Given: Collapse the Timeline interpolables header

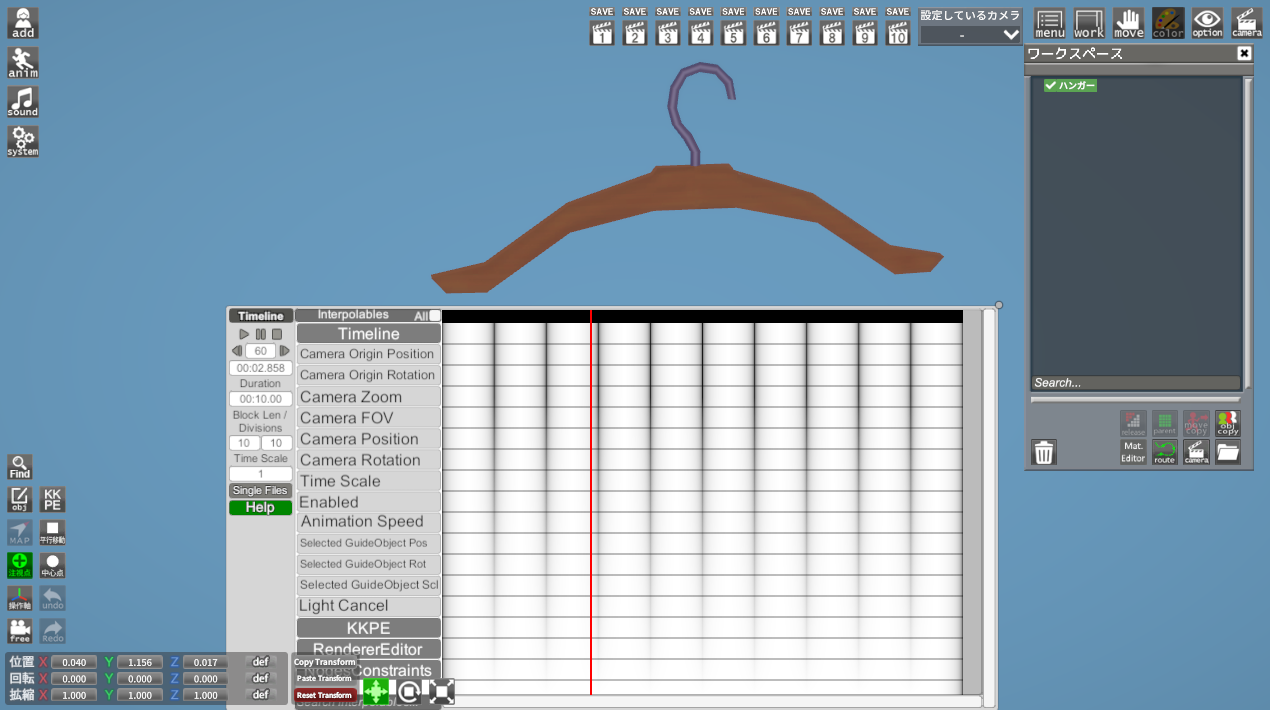Looking at the screenshot, I should pos(369,334).
